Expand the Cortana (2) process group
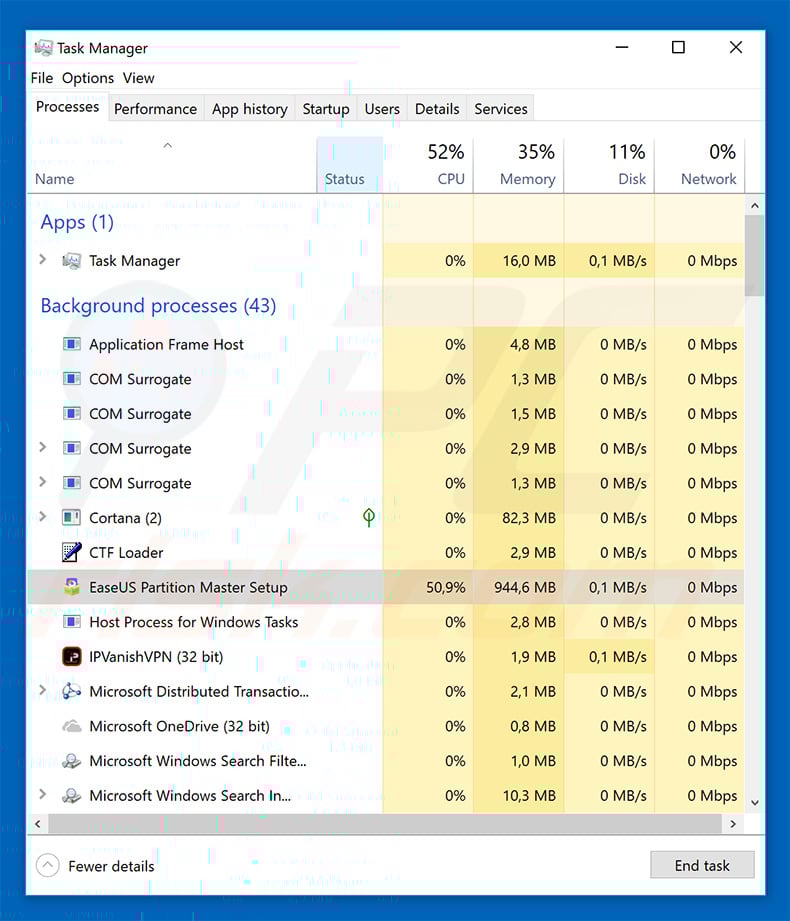The height and width of the screenshot is (921, 790). [42, 516]
